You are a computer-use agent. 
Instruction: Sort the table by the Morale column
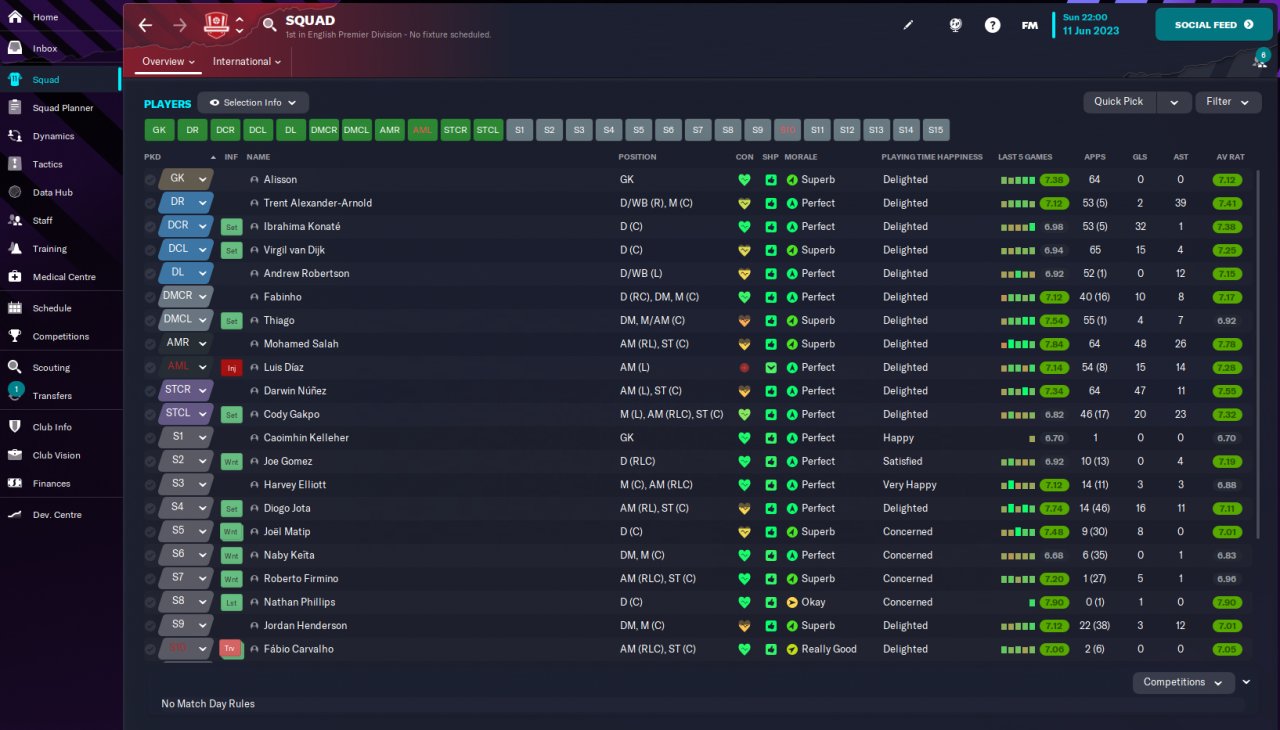[x=801, y=157]
